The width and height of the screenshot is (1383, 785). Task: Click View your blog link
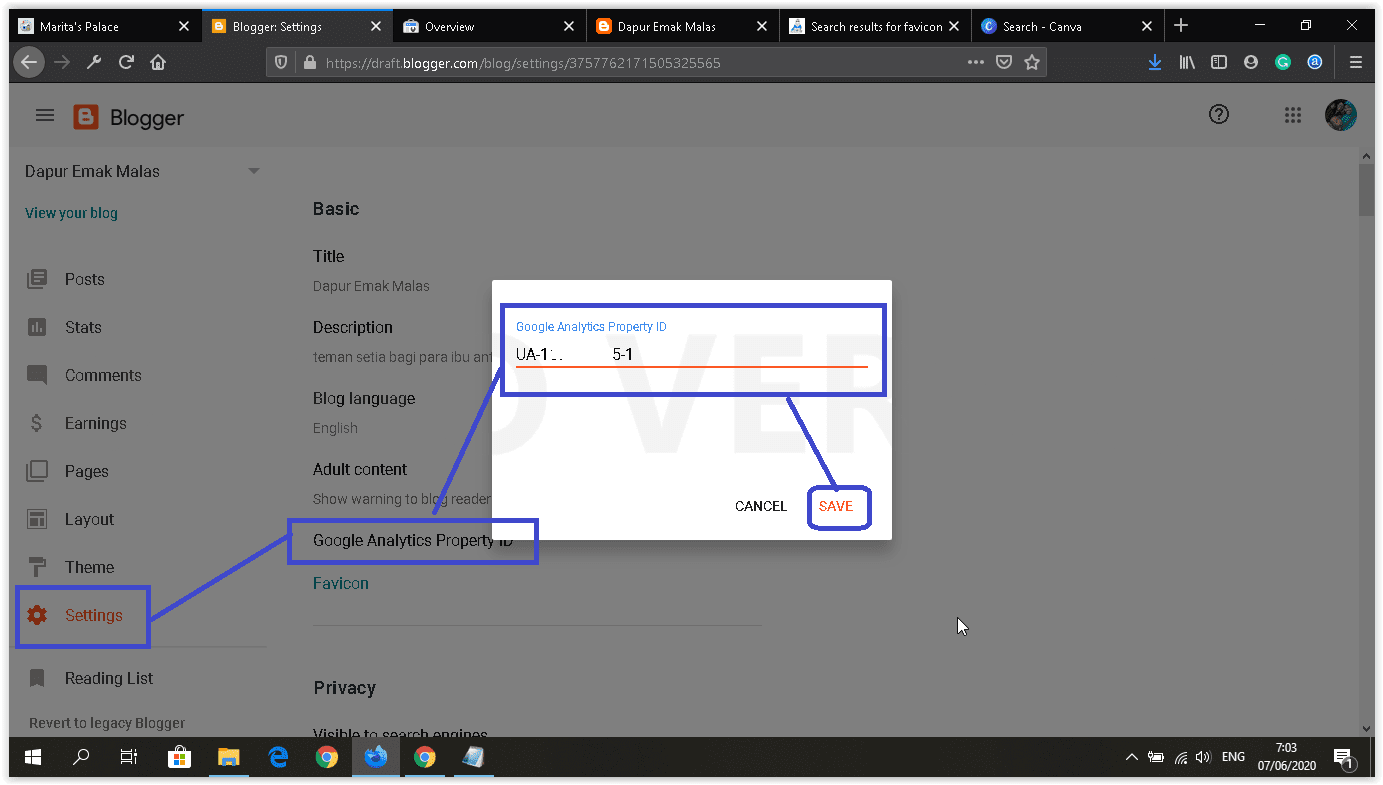[71, 213]
